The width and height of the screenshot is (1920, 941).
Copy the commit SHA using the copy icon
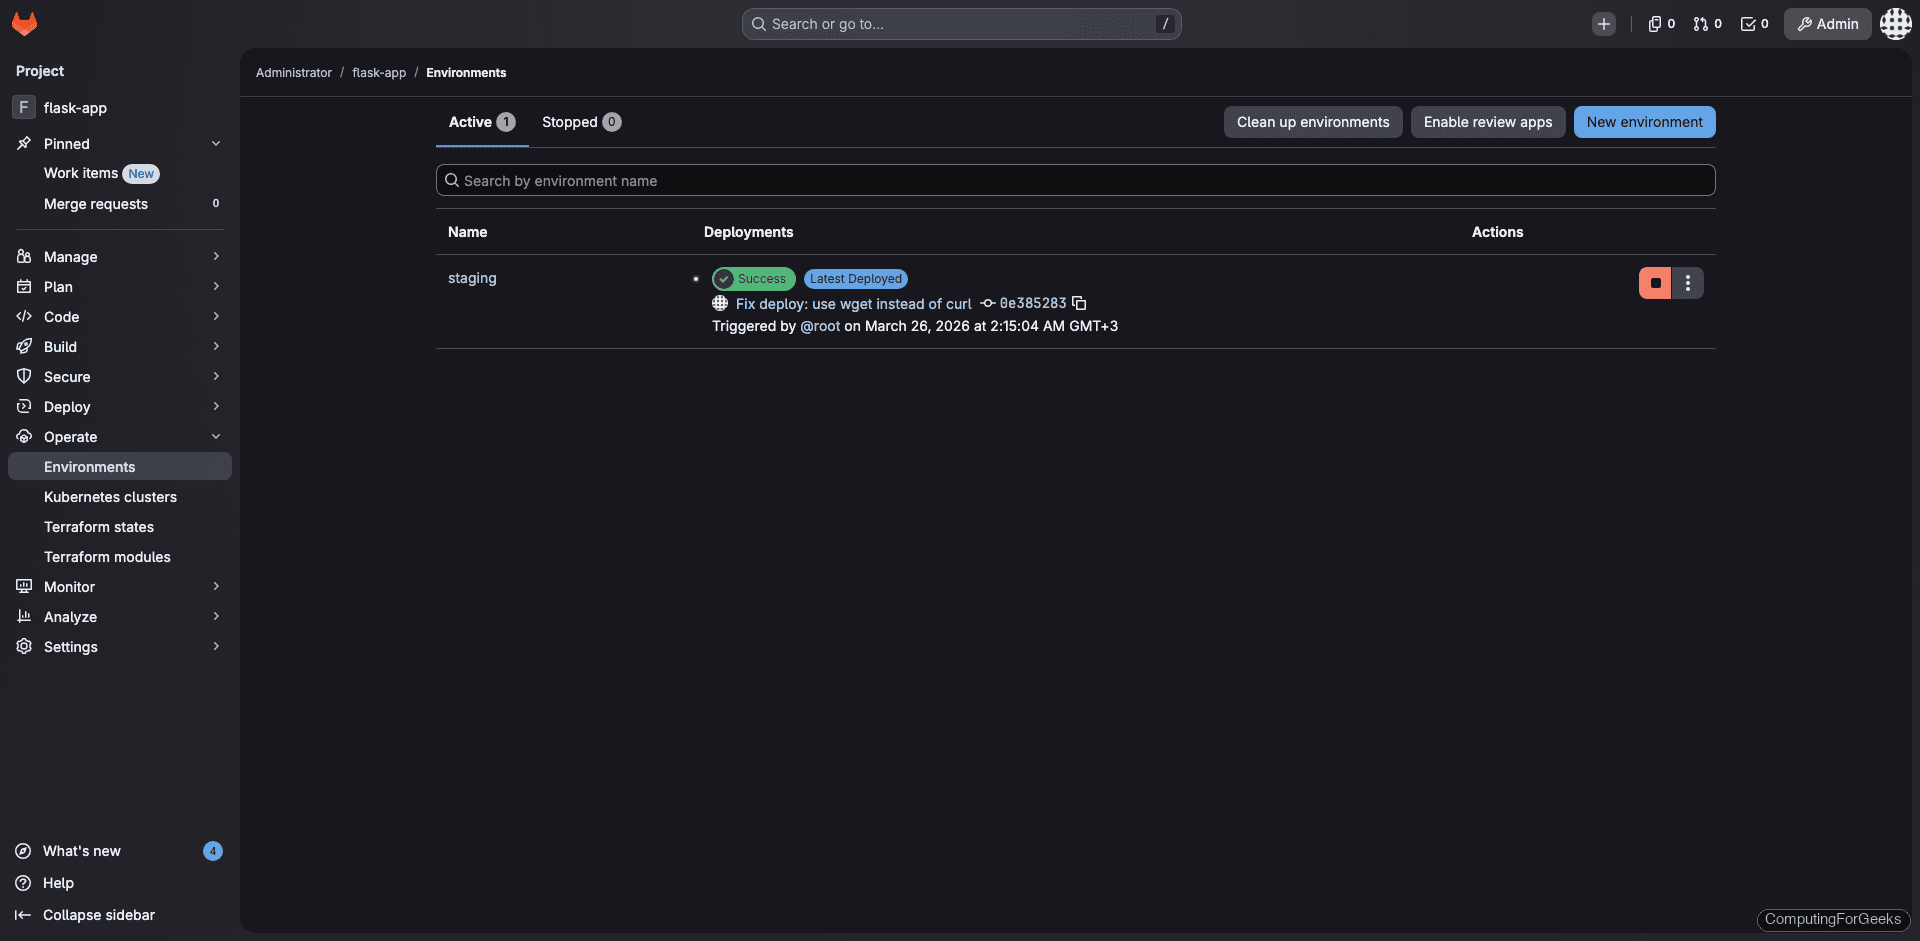(x=1079, y=303)
